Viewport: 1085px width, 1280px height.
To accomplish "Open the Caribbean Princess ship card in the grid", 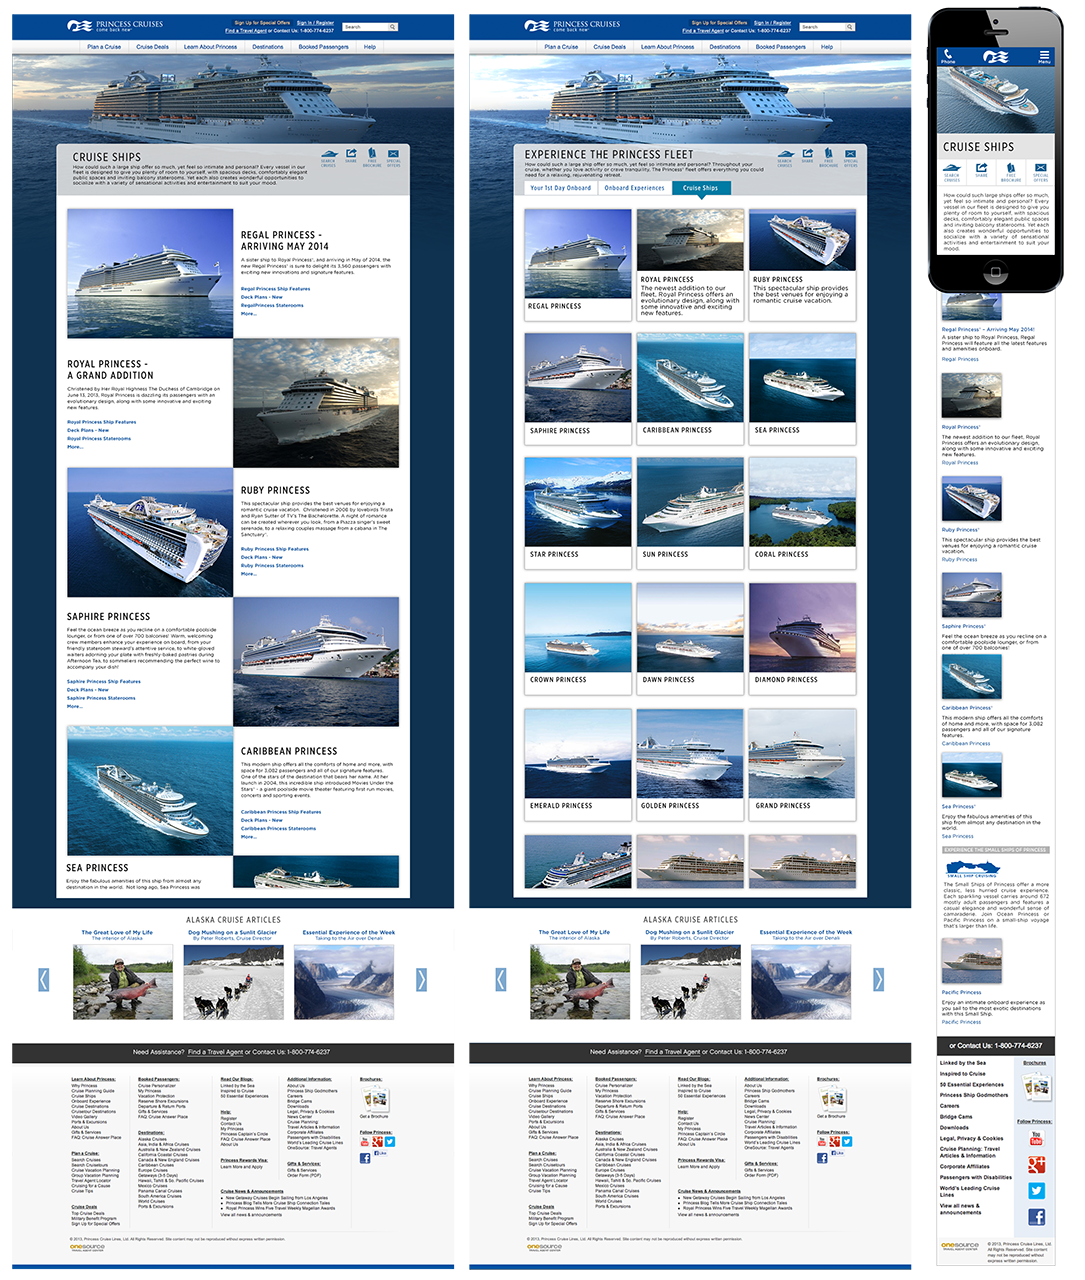I will pos(691,389).
